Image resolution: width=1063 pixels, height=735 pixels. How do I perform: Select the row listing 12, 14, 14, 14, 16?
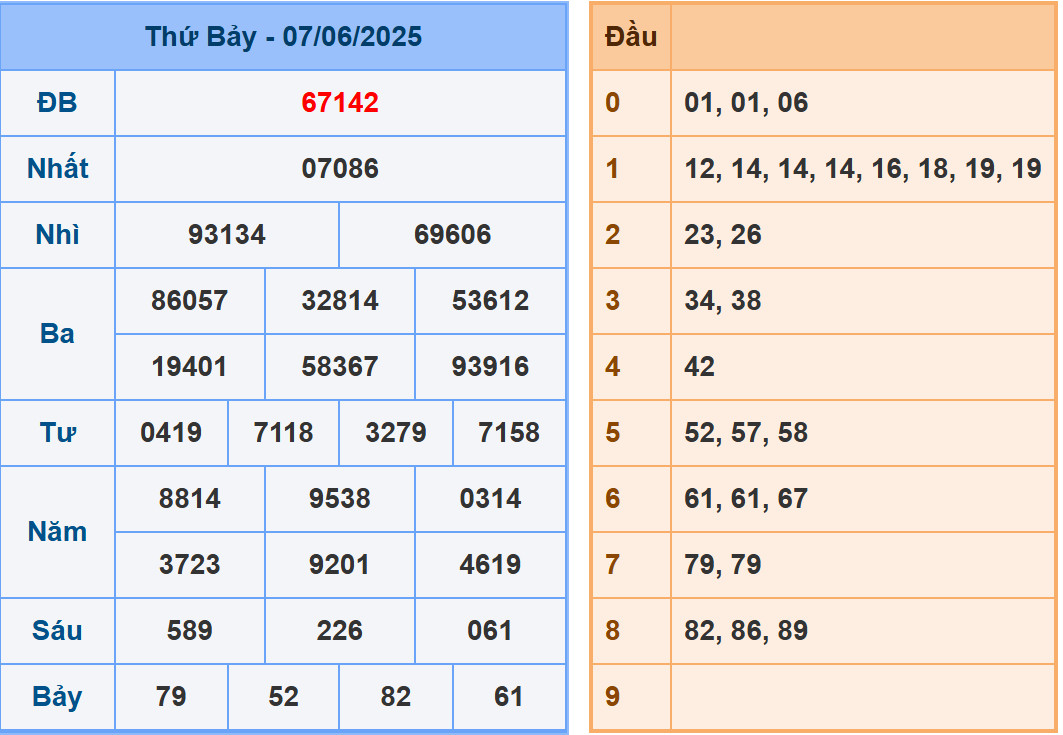pyautogui.click(x=862, y=169)
